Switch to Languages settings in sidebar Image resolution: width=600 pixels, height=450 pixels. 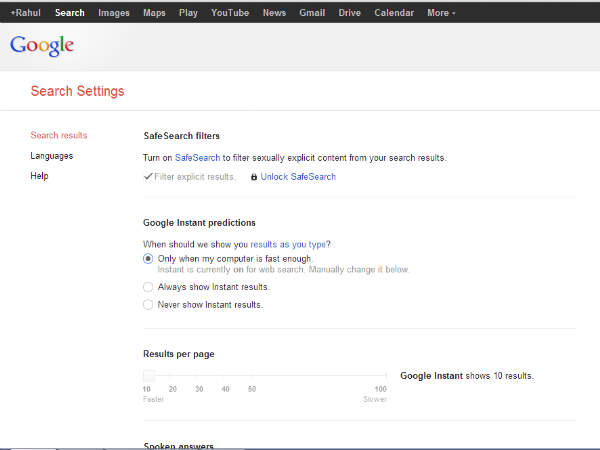(52, 156)
